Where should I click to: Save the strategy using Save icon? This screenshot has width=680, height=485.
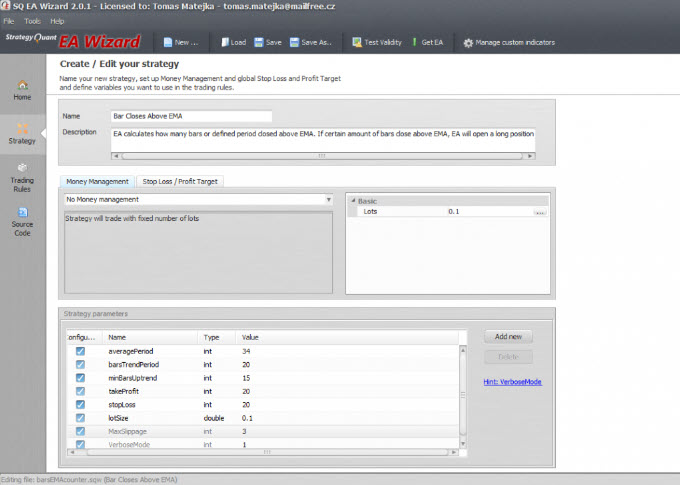click(268, 42)
